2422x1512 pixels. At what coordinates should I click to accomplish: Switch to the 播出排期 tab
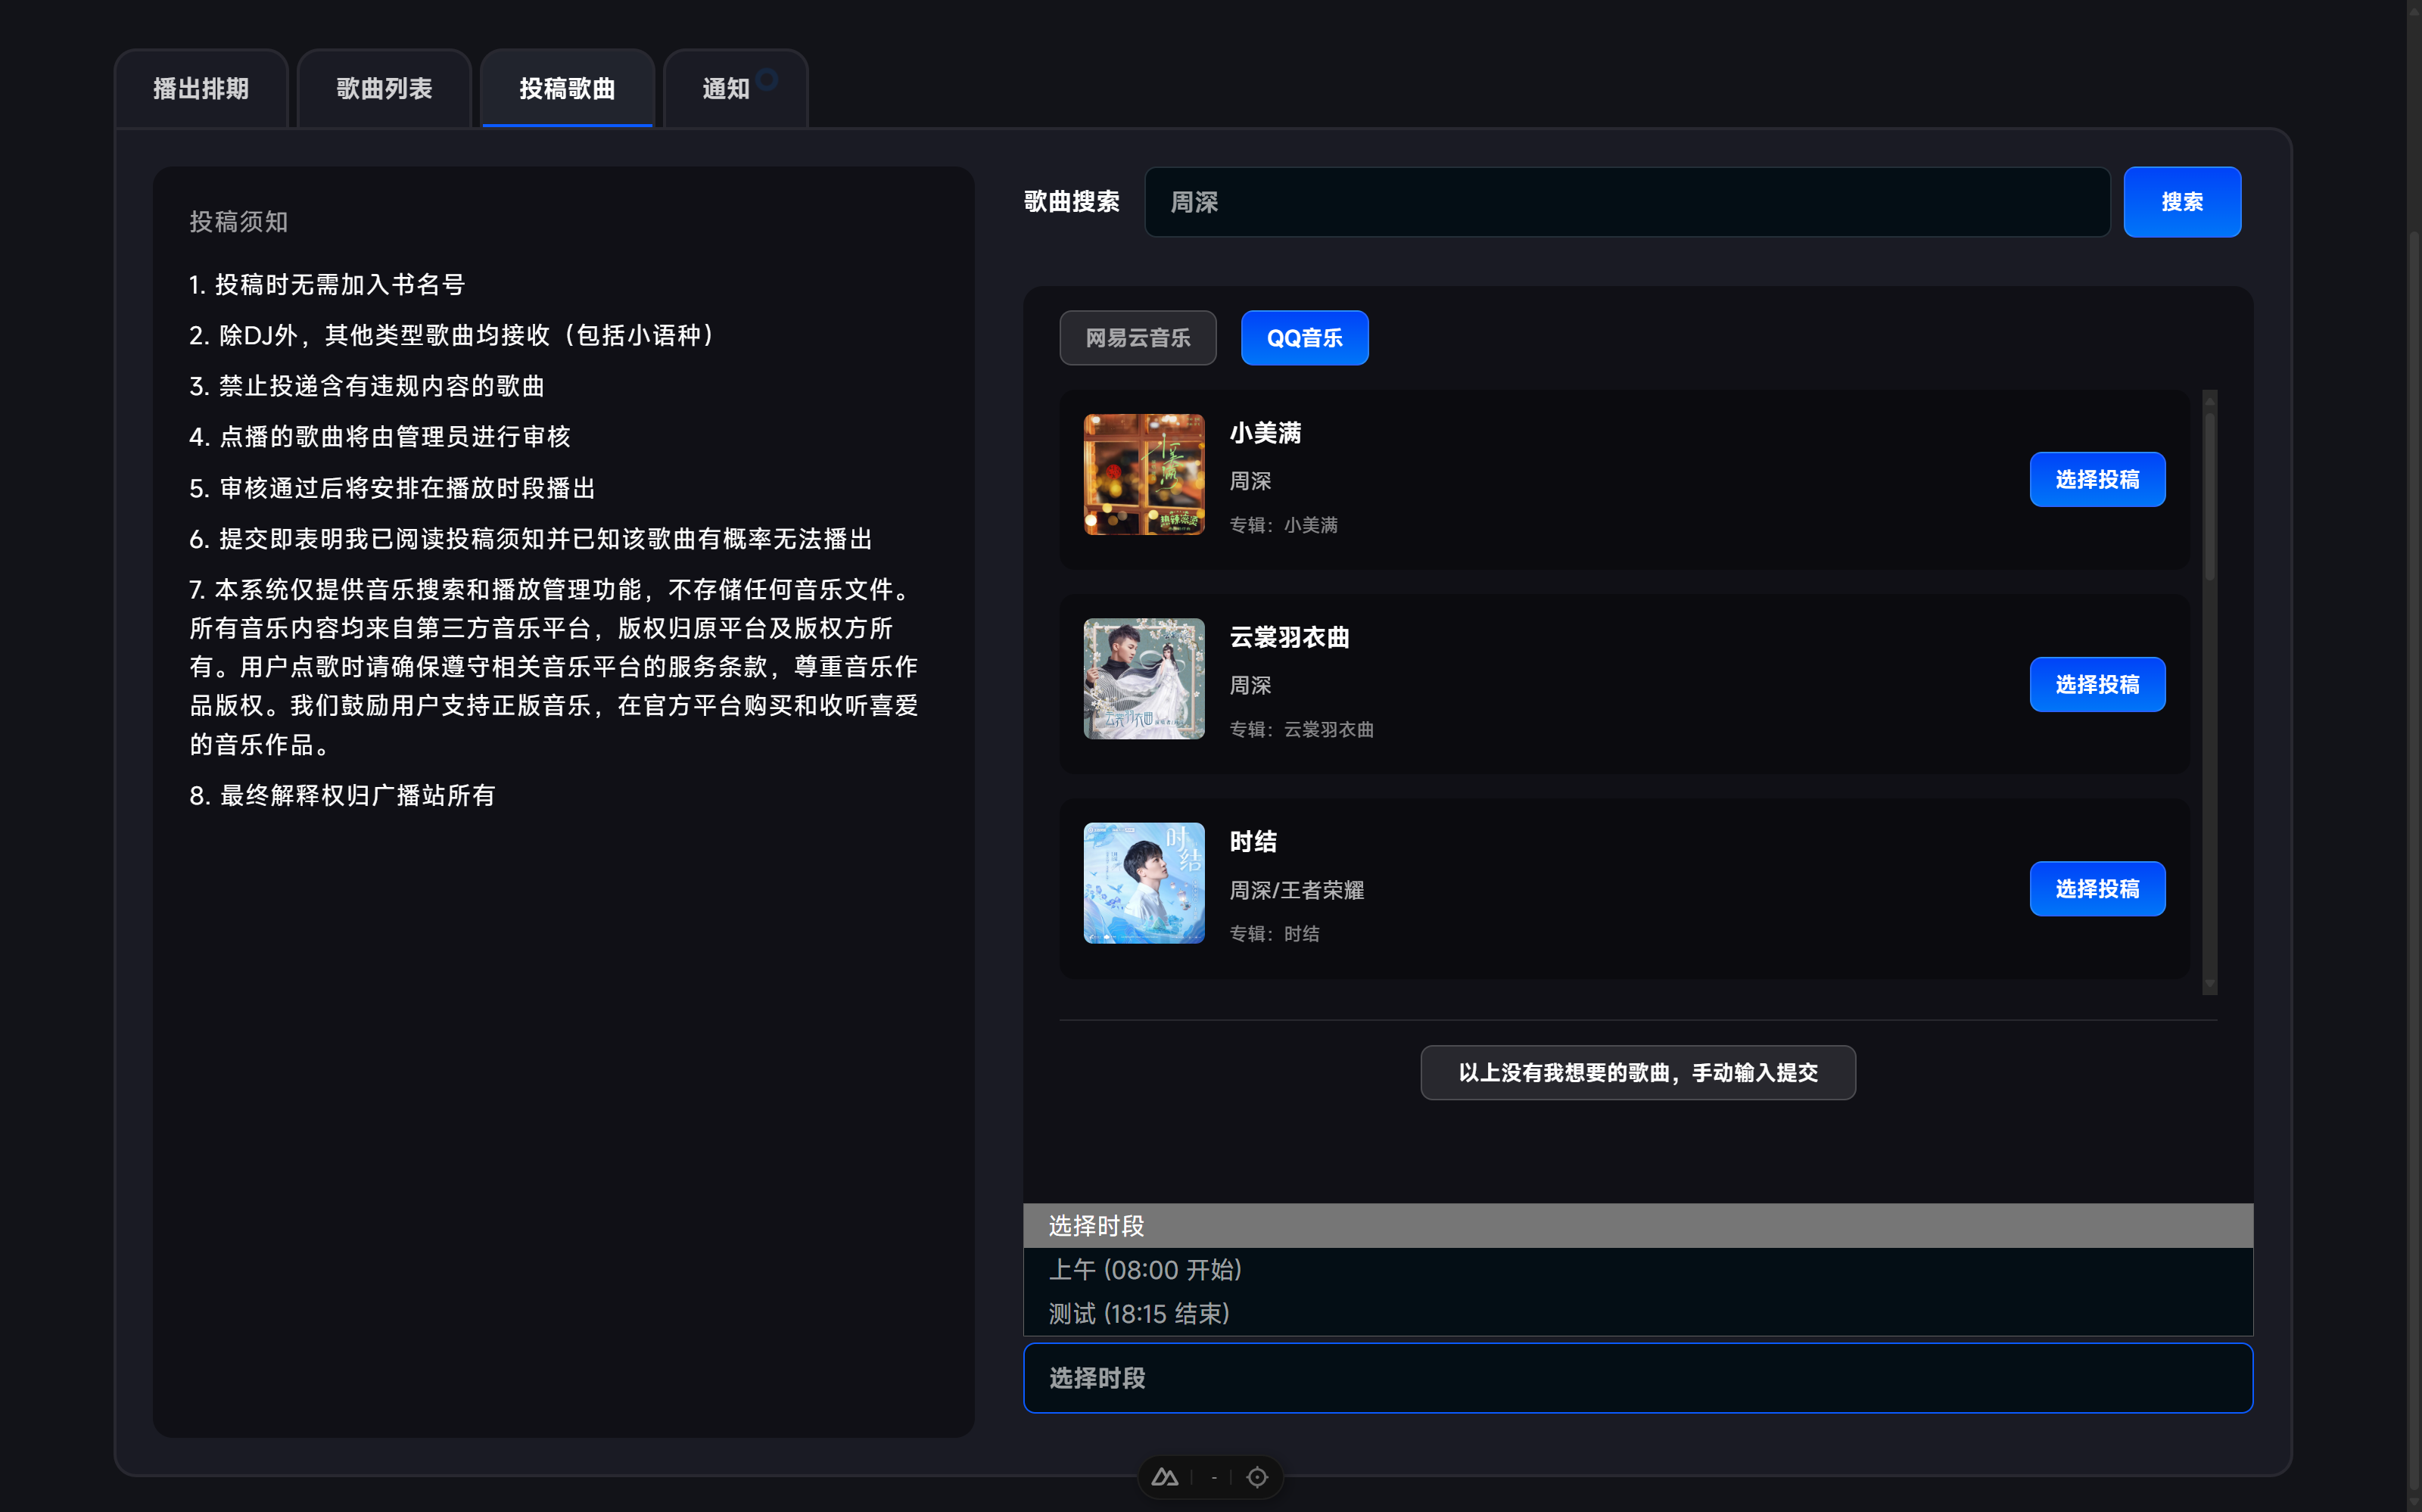point(201,89)
